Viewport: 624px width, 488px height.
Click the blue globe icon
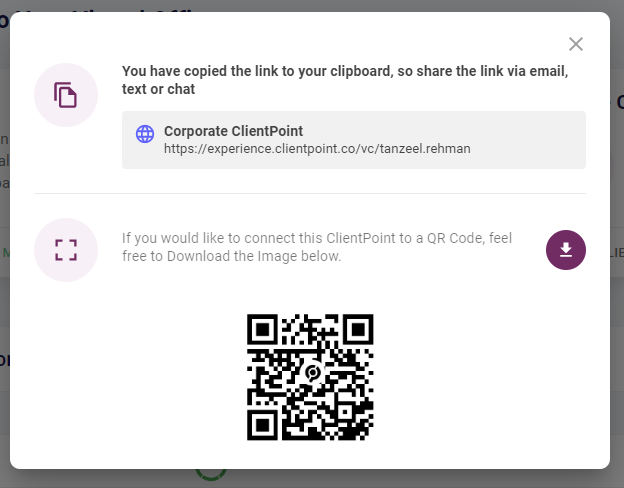145,134
